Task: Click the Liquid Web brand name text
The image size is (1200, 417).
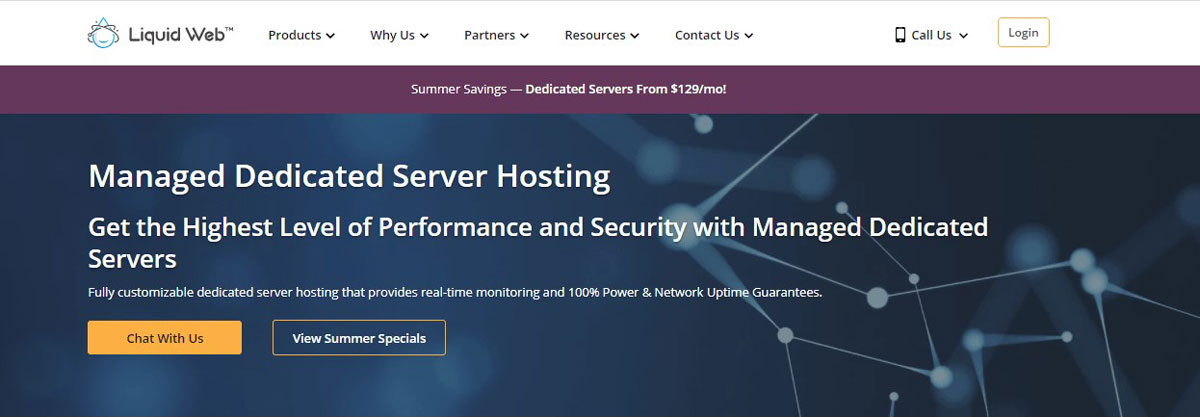Action: 181,35
